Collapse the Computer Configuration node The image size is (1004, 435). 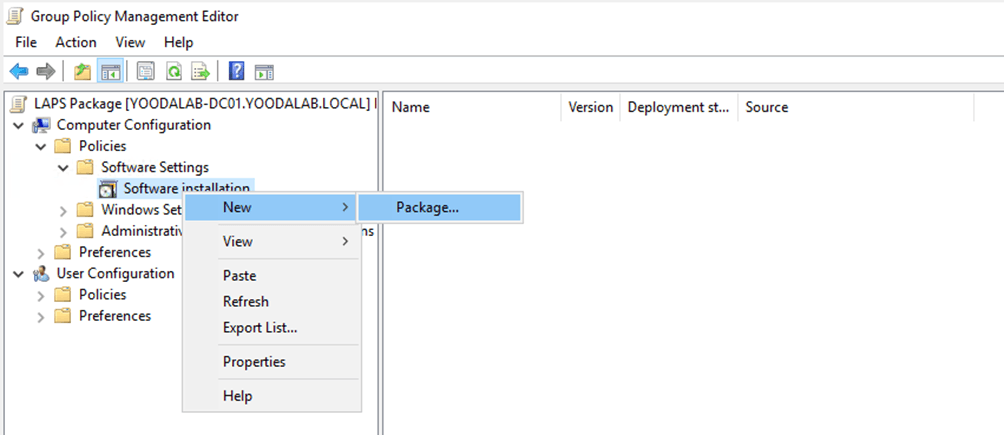[x=19, y=125]
